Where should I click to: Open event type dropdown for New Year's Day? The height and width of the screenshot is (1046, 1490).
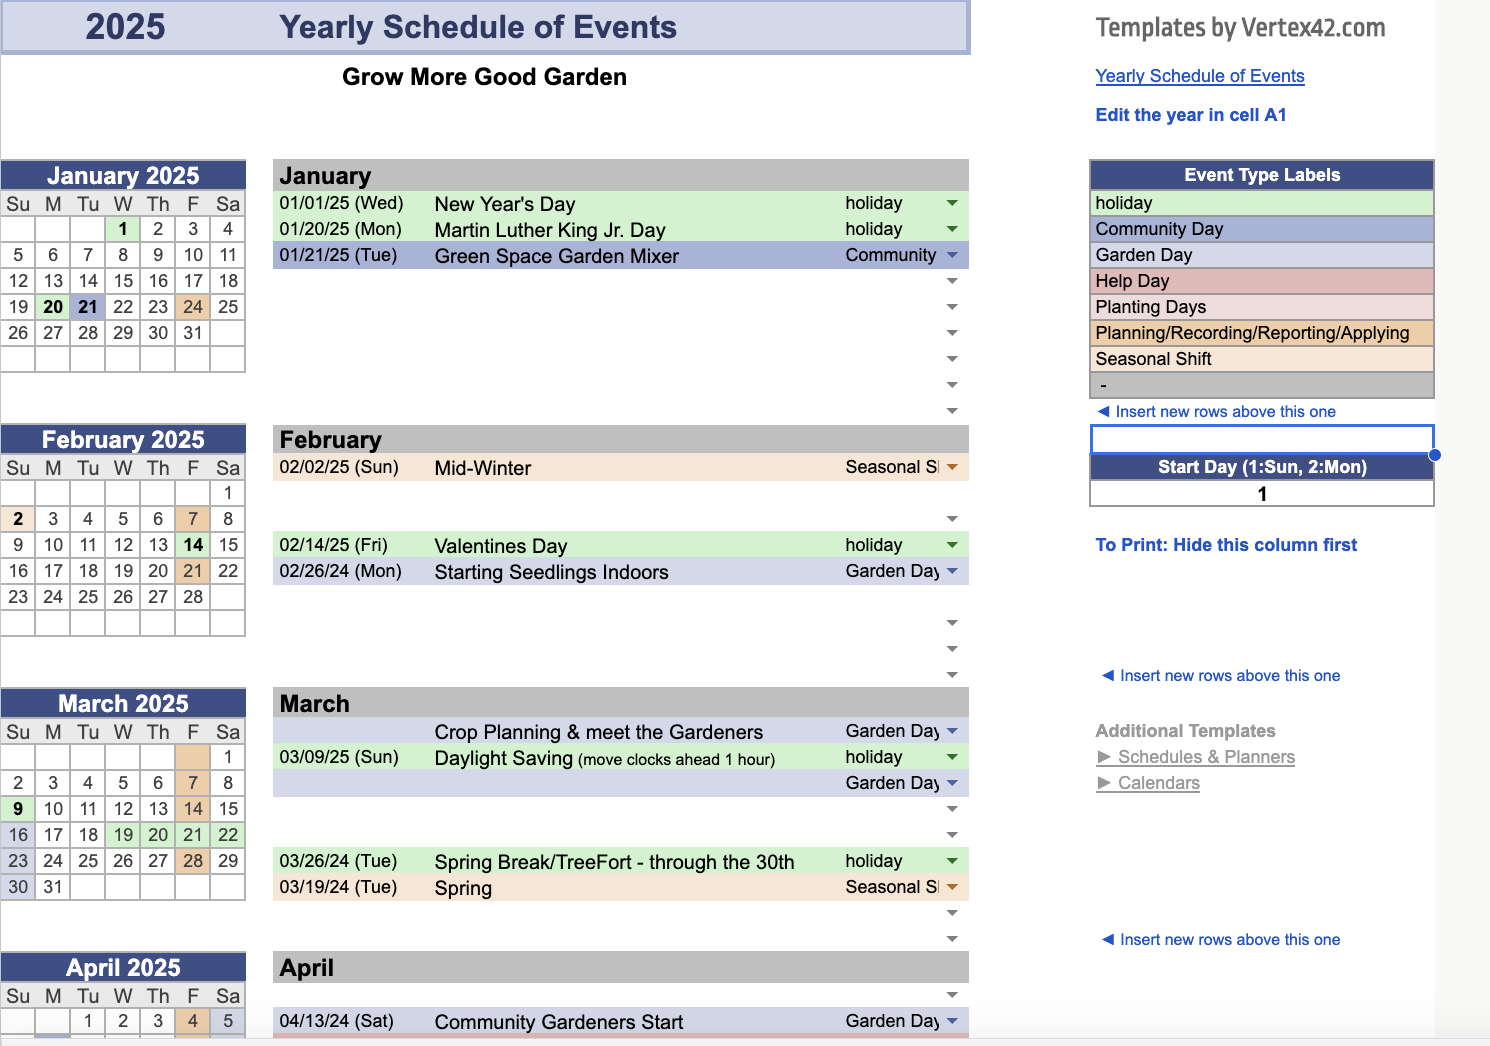point(951,203)
